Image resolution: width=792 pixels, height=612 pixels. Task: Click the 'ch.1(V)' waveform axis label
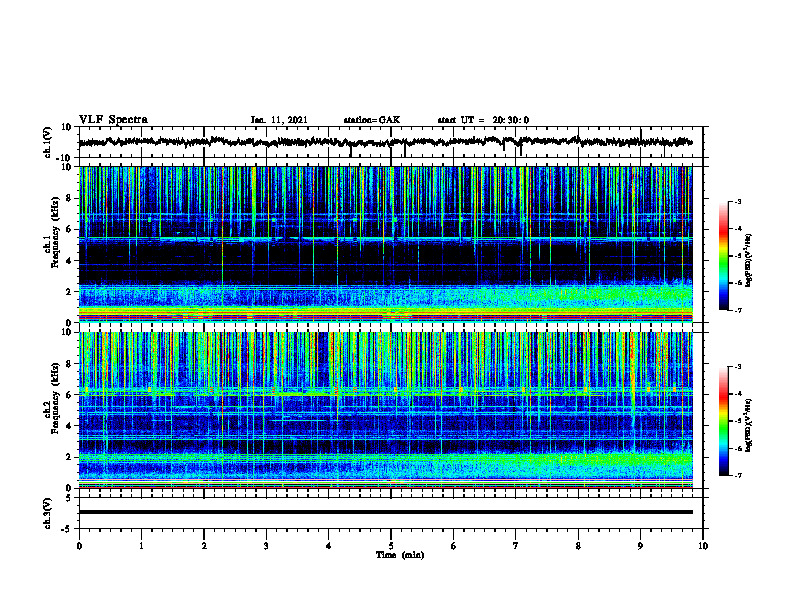click(47, 142)
